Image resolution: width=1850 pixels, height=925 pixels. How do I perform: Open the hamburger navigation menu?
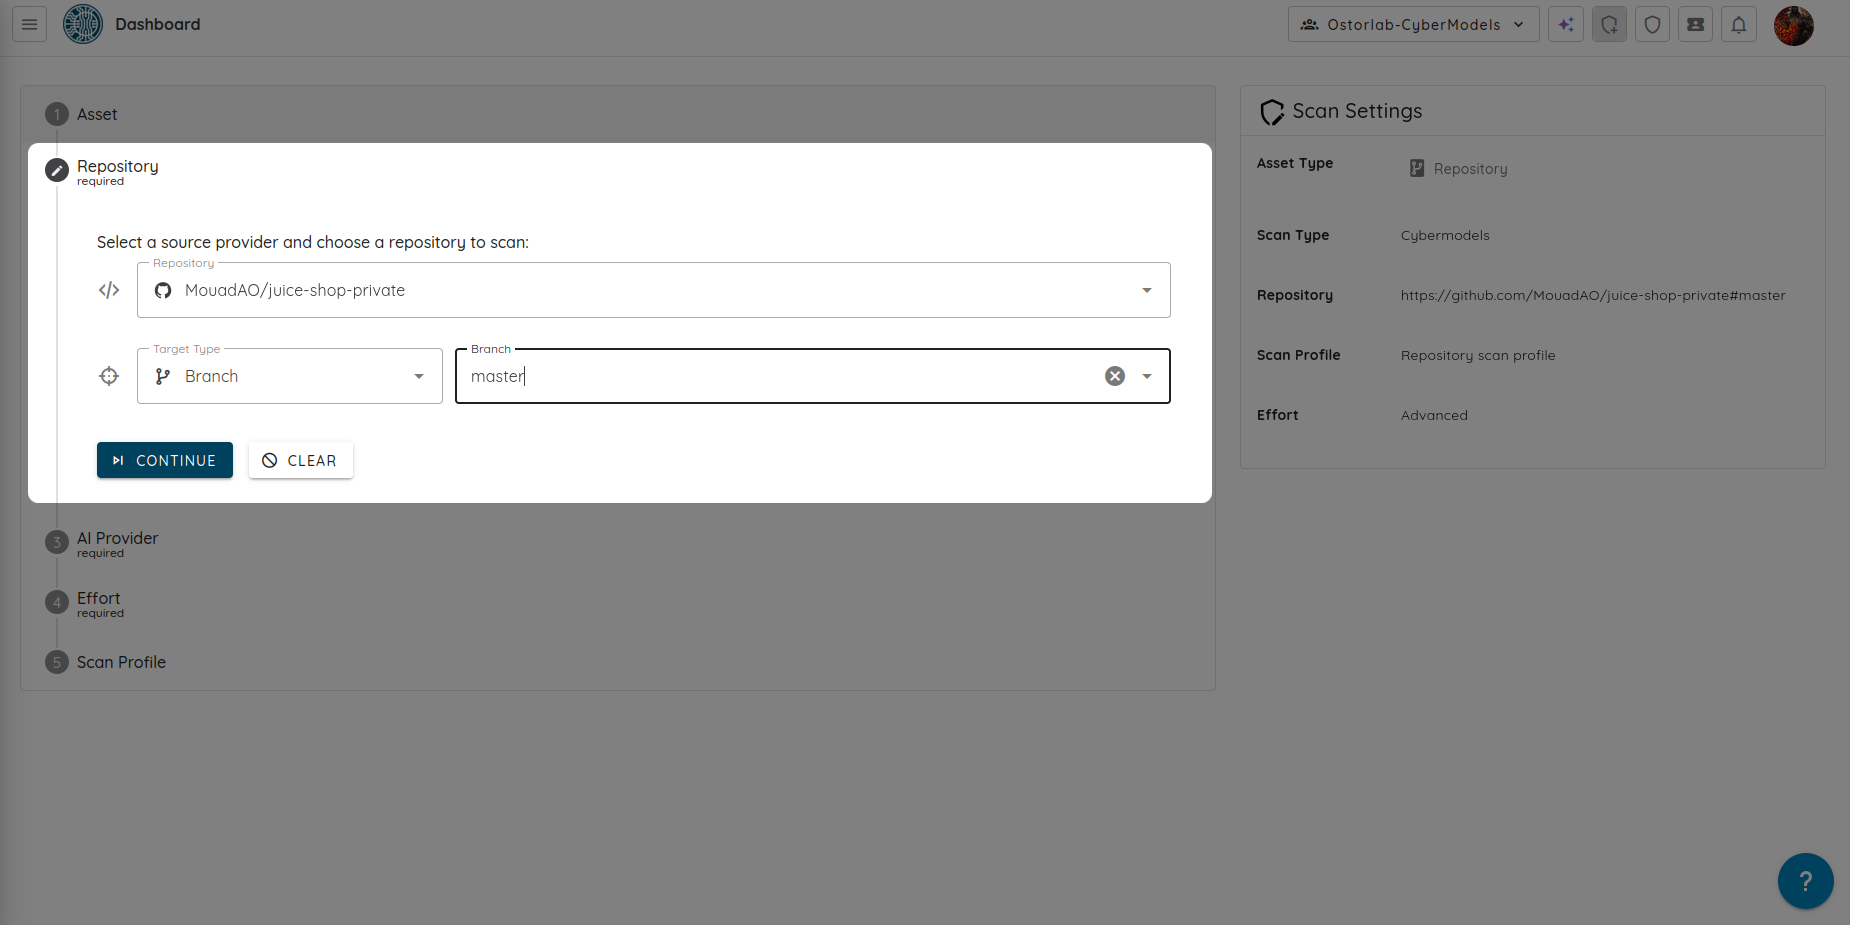(x=30, y=24)
